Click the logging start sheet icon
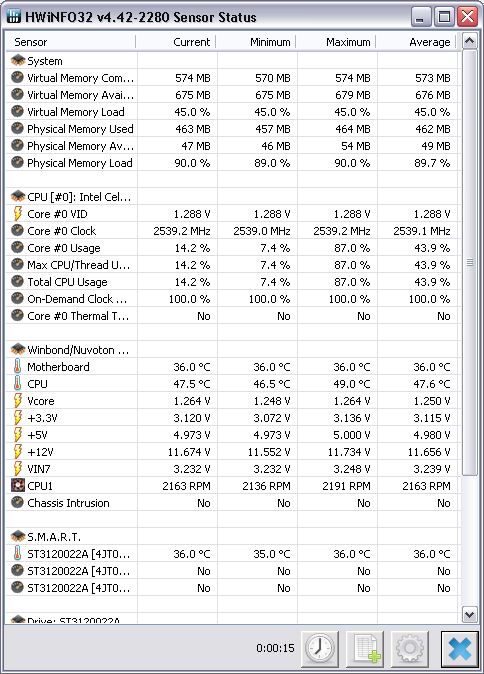The height and width of the screenshot is (674, 484). pyautogui.click(x=365, y=649)
